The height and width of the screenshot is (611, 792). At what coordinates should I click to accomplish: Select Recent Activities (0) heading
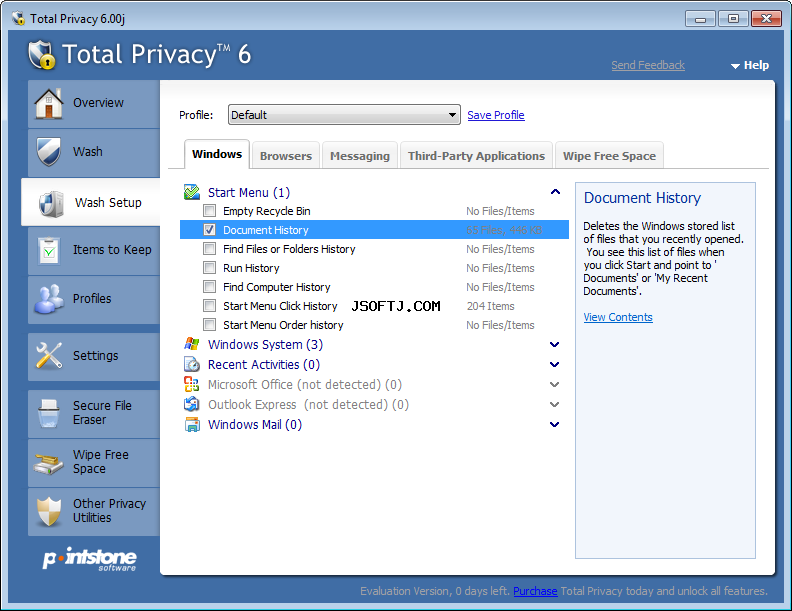264,365
